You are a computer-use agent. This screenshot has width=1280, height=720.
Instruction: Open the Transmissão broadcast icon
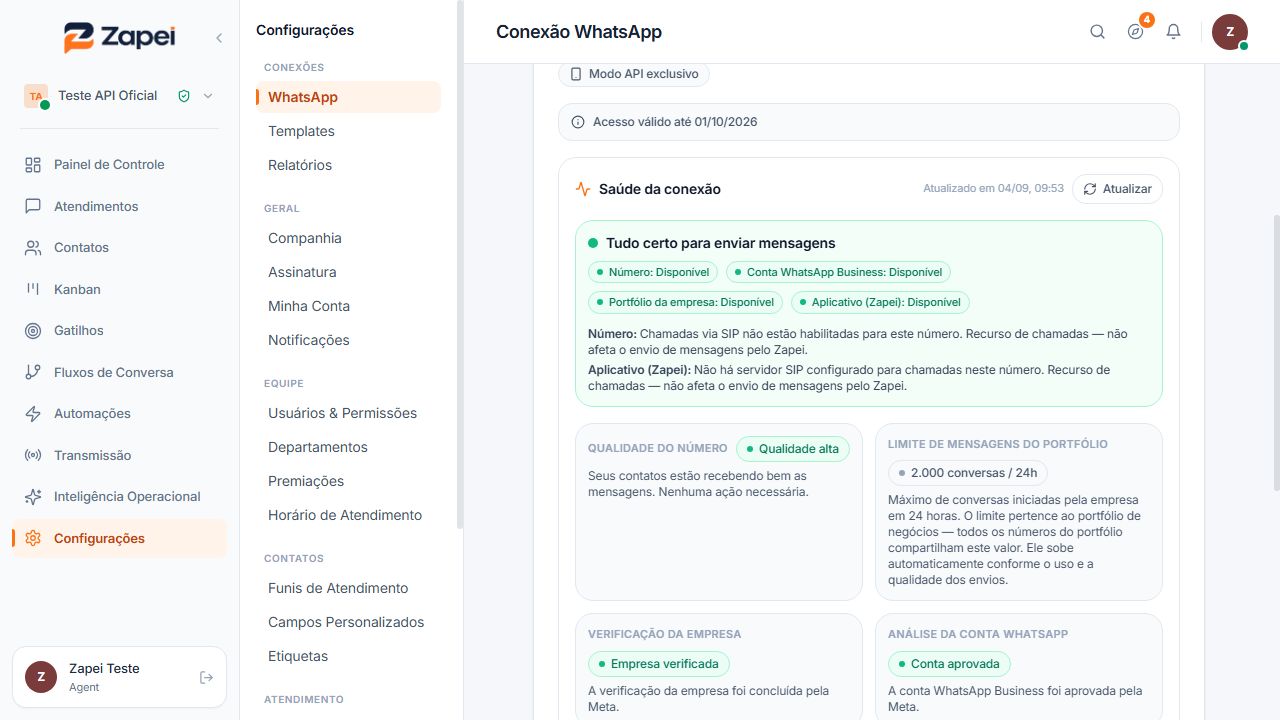point(33,455)
